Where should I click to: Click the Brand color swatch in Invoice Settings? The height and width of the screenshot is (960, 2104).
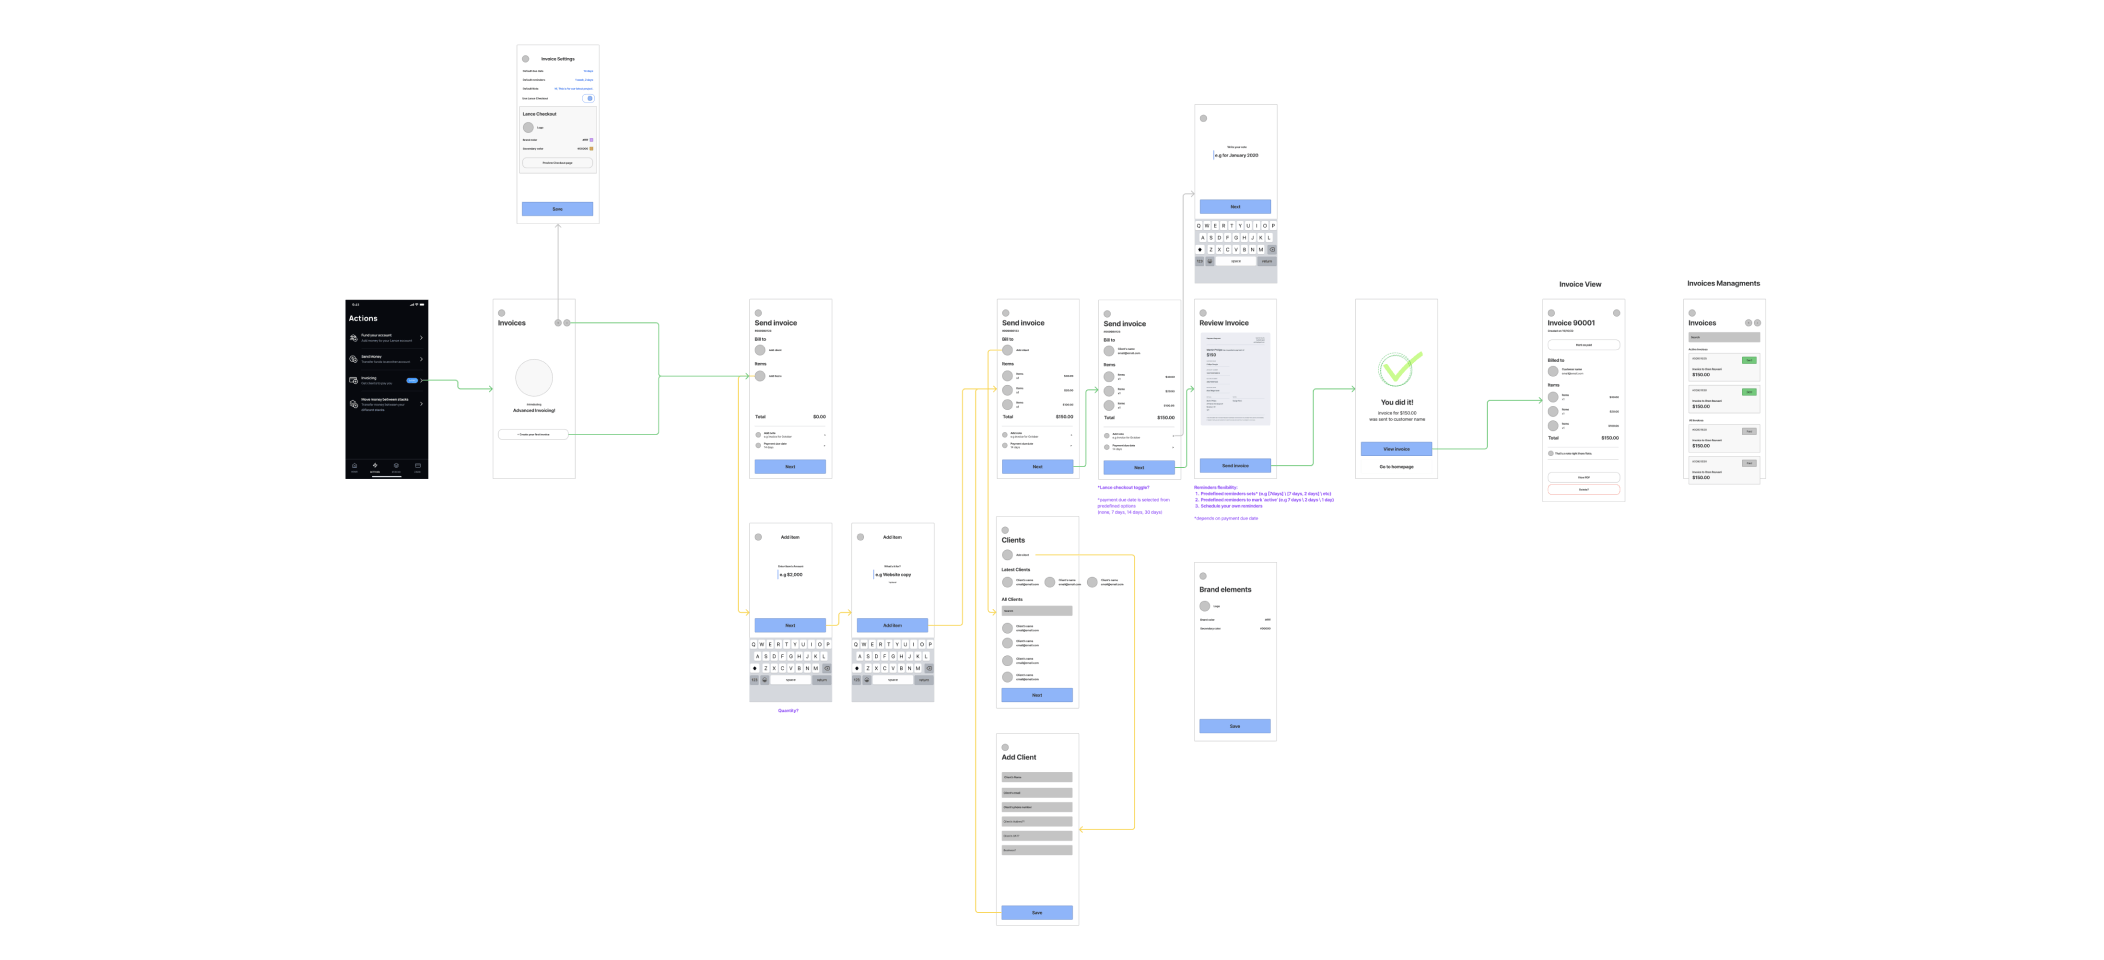(591, 140)
